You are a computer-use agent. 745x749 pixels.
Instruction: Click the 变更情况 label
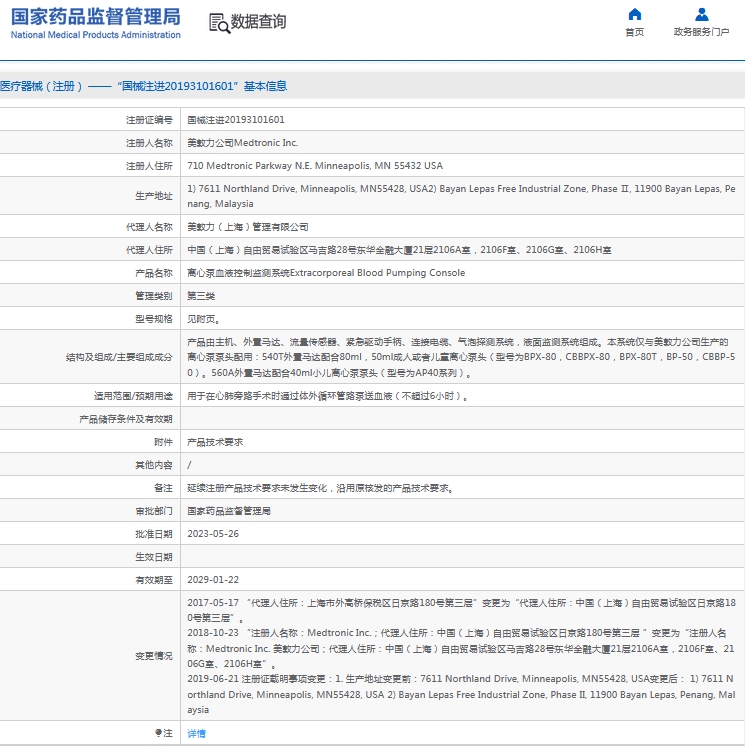[x=153, y=656]
